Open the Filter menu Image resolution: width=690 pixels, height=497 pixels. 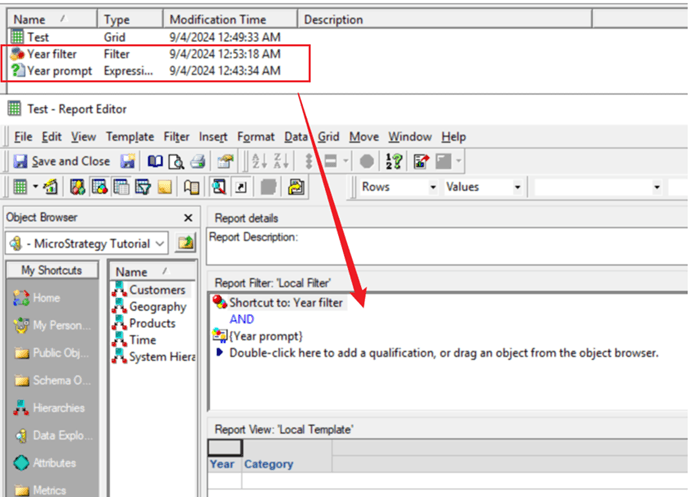[176, 136]
